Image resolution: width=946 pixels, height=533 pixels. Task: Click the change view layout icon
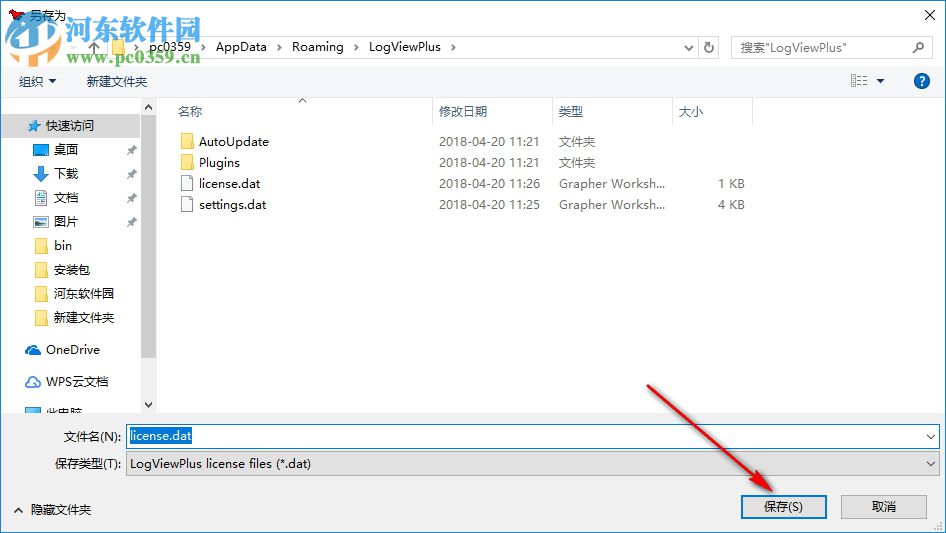point(859,80)
